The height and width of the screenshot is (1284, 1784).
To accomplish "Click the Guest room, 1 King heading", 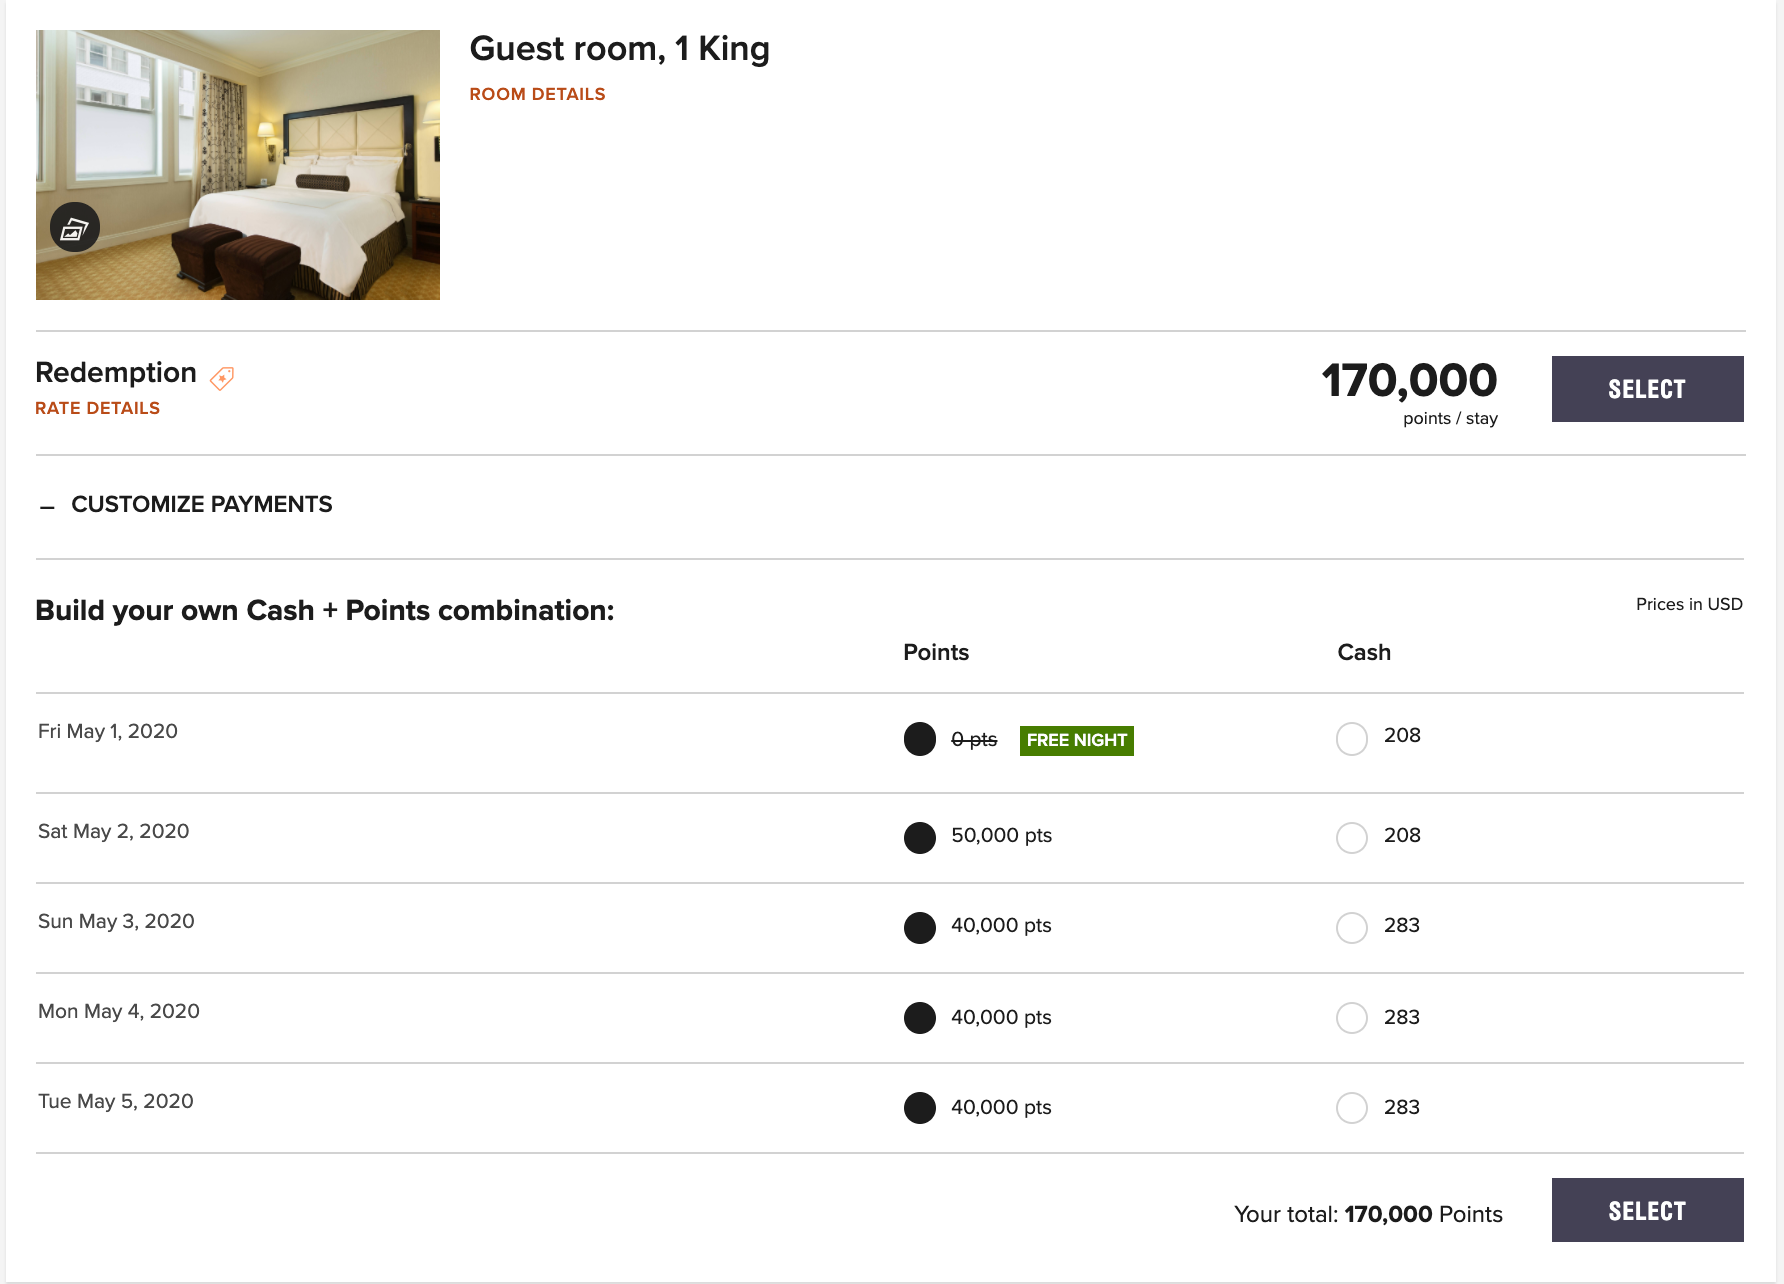I will 619,48.
